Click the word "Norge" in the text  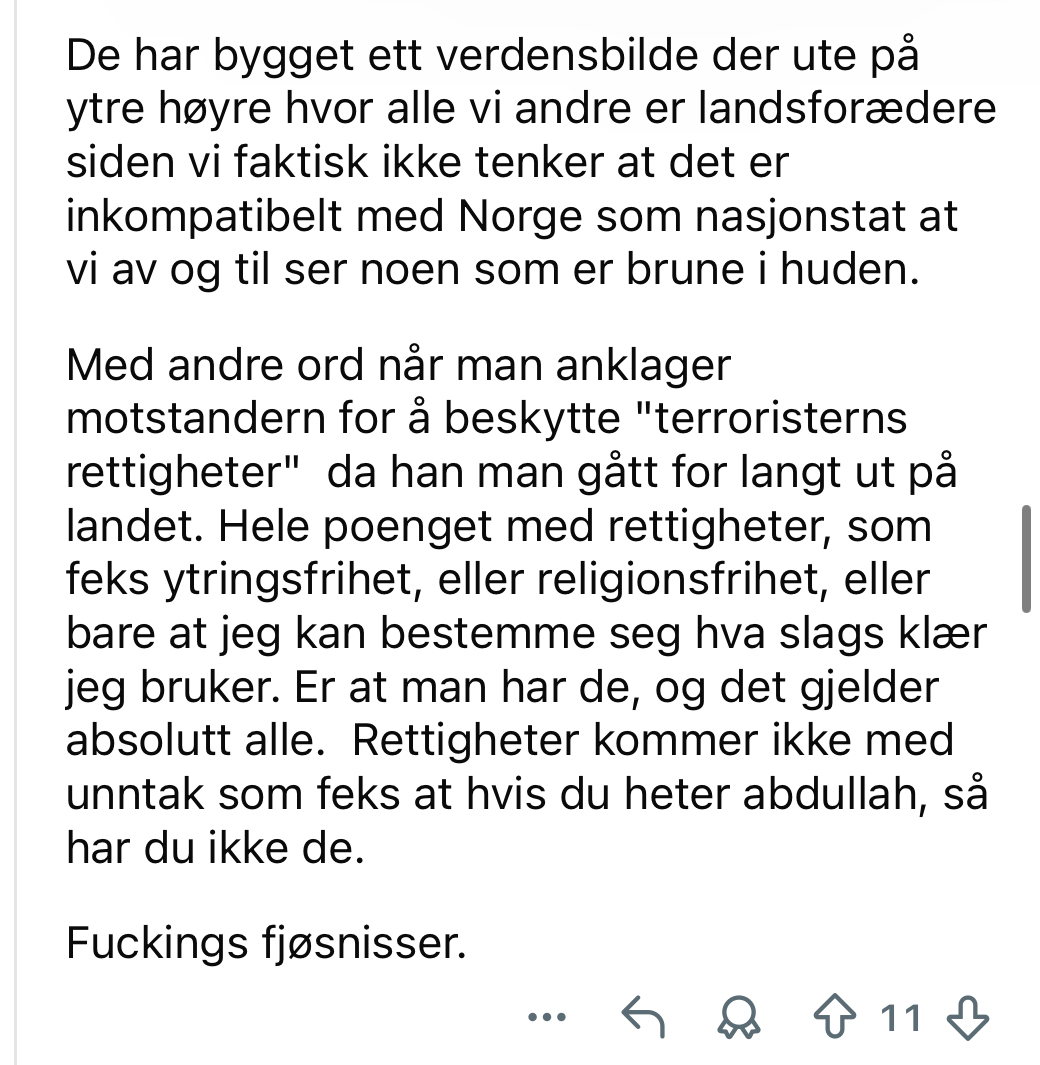[x=520, y=217]
